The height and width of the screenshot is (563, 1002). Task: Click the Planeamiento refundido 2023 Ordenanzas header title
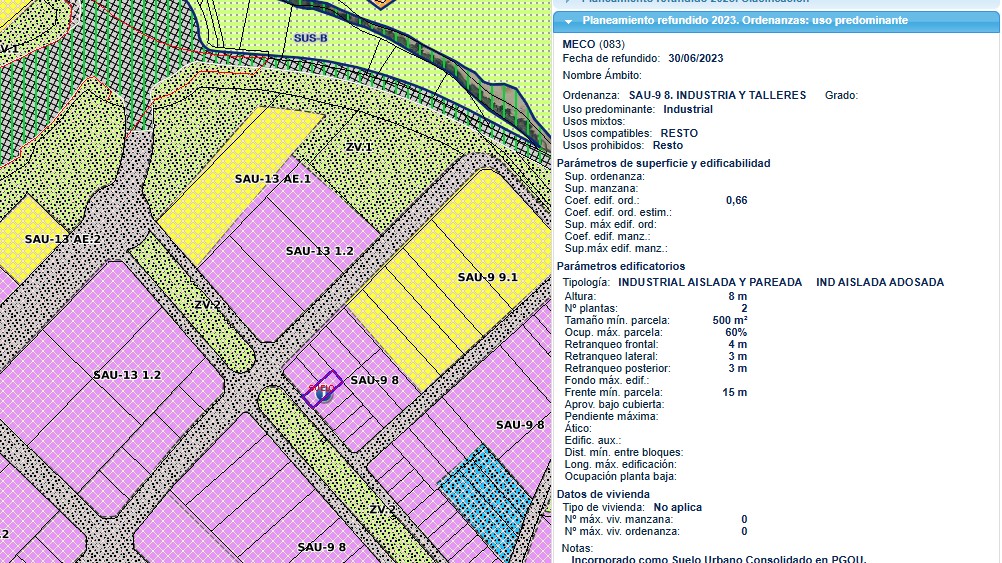coord(744,20)
